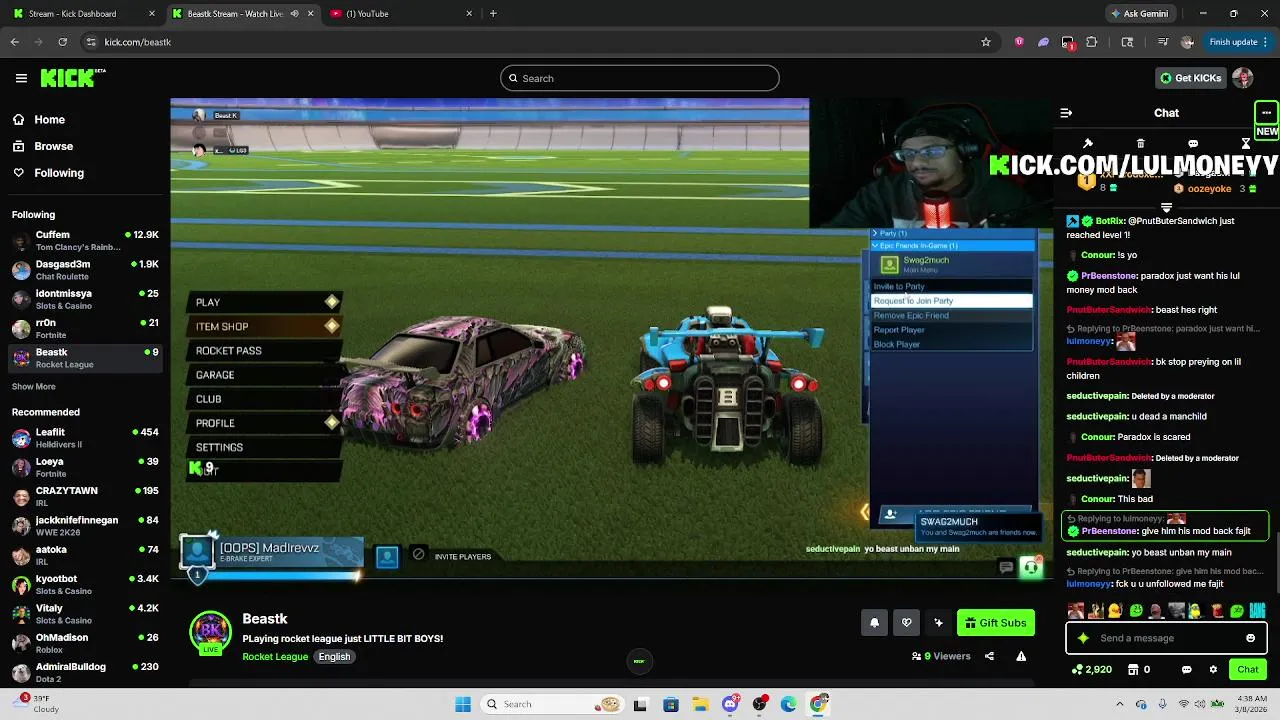Open AdmiralBulldog recommended channel
1280x720 pixels.
[84, 672]
